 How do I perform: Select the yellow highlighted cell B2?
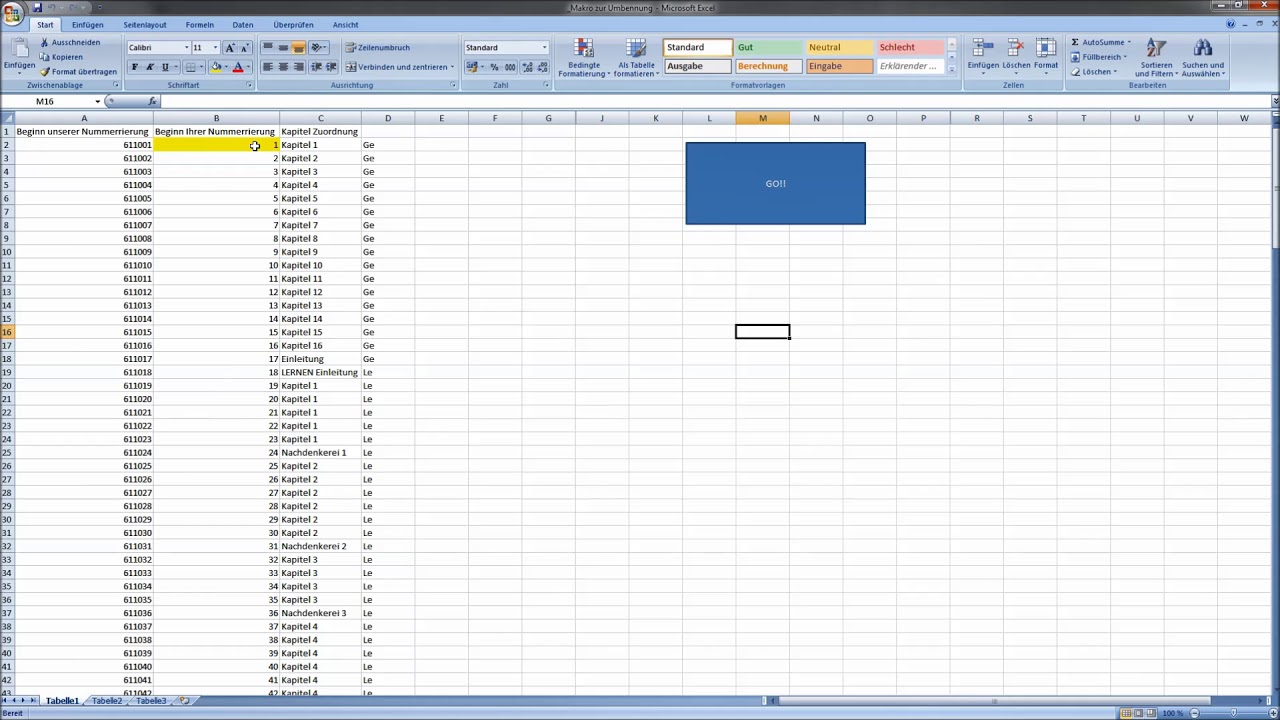click(x=216, y=145)
